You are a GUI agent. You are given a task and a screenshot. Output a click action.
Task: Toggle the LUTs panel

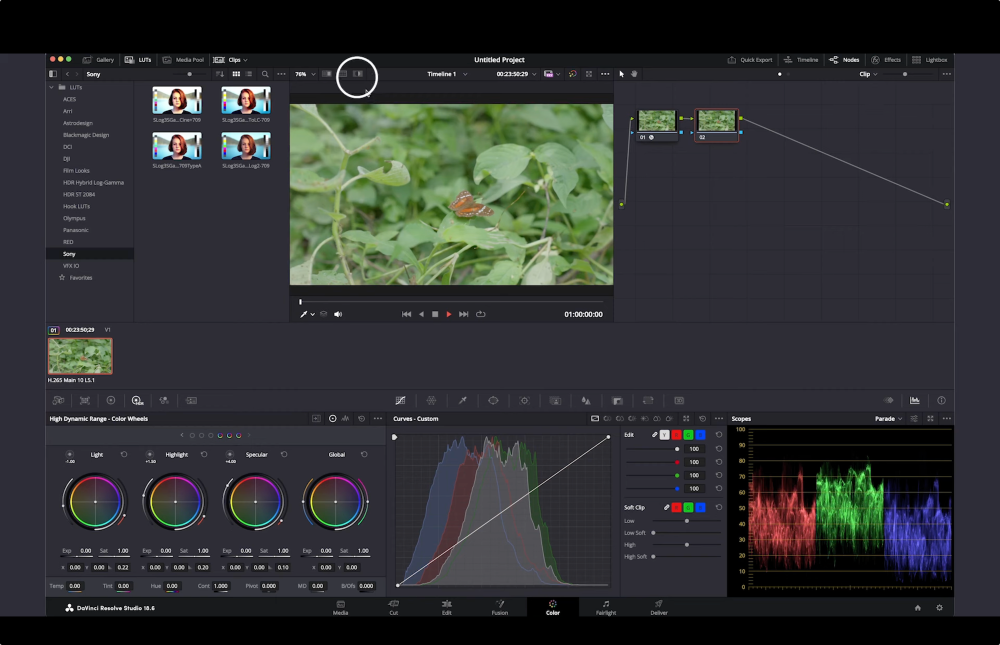[x=138, y=60]
